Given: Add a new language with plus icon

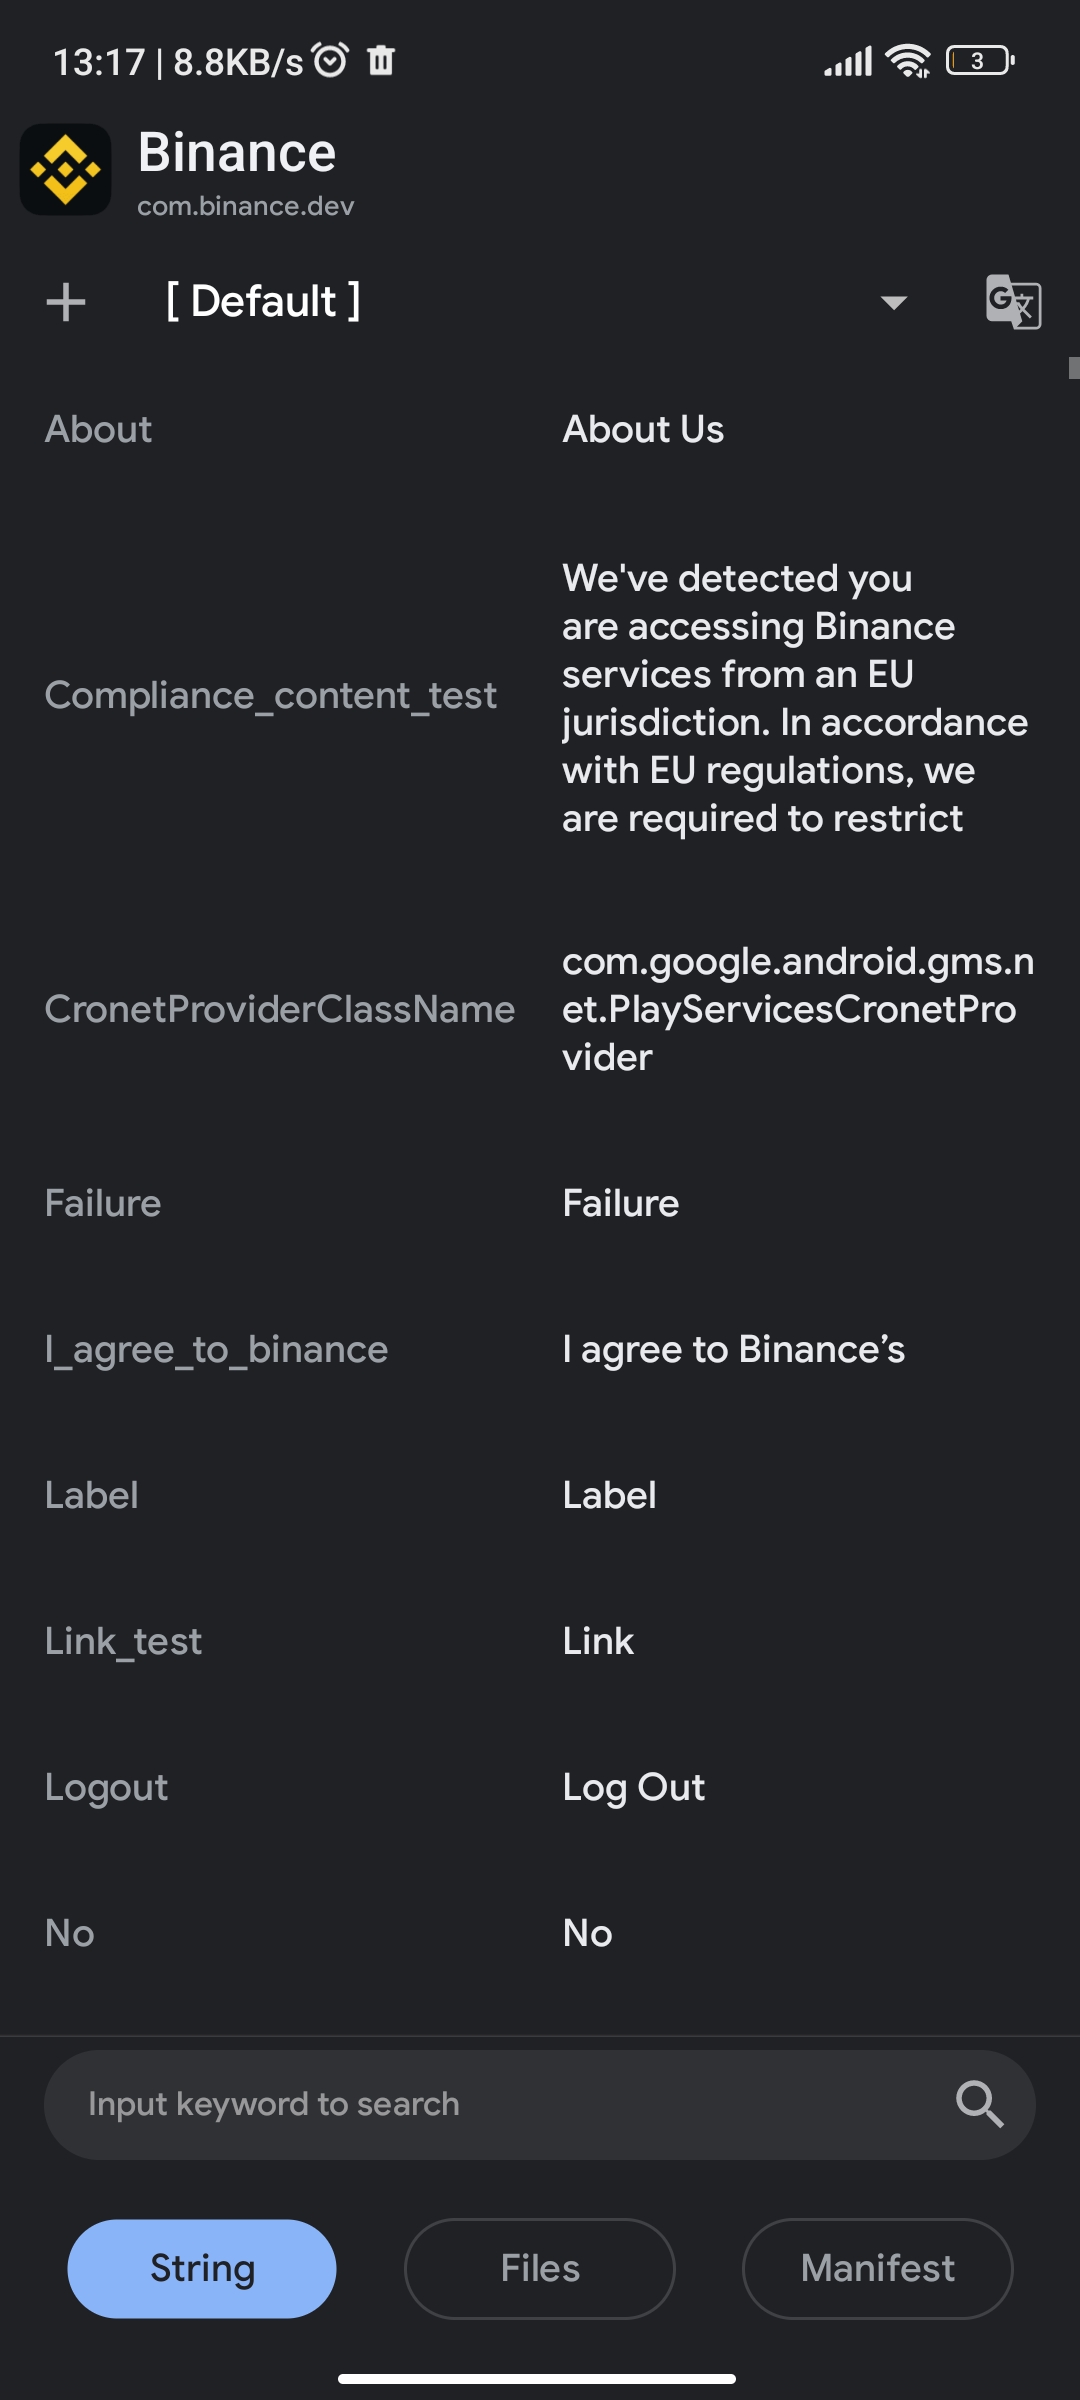Looking at the screenshot, I should coord(66,302).
